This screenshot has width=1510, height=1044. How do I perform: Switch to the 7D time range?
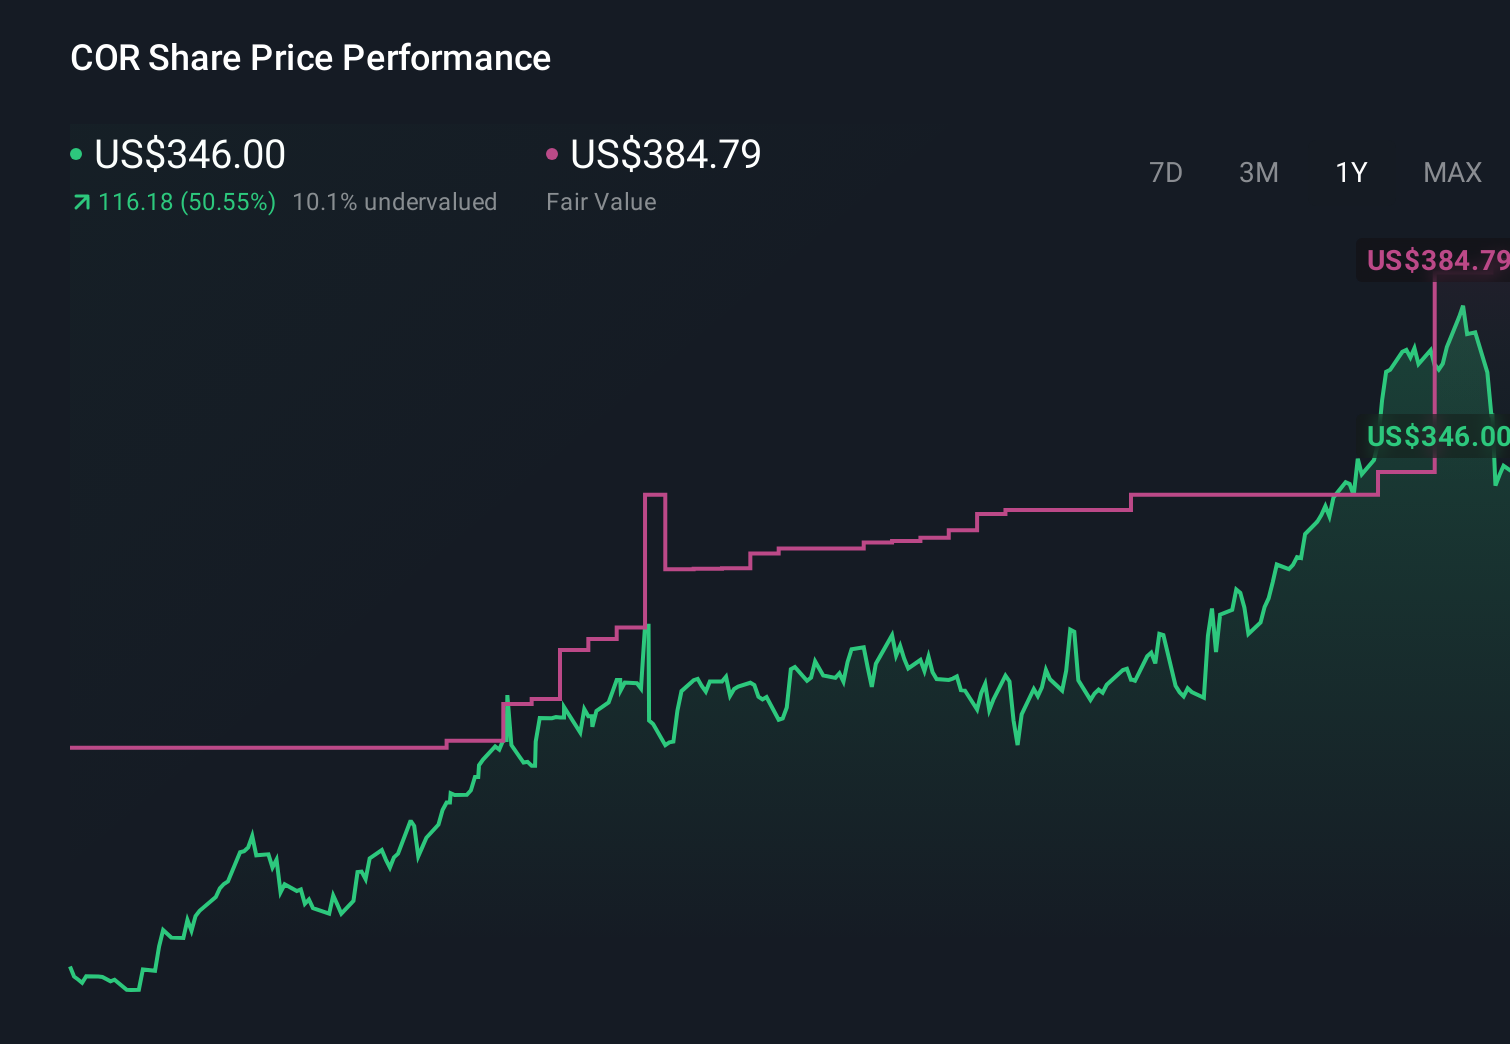[x=1167, y=172]
